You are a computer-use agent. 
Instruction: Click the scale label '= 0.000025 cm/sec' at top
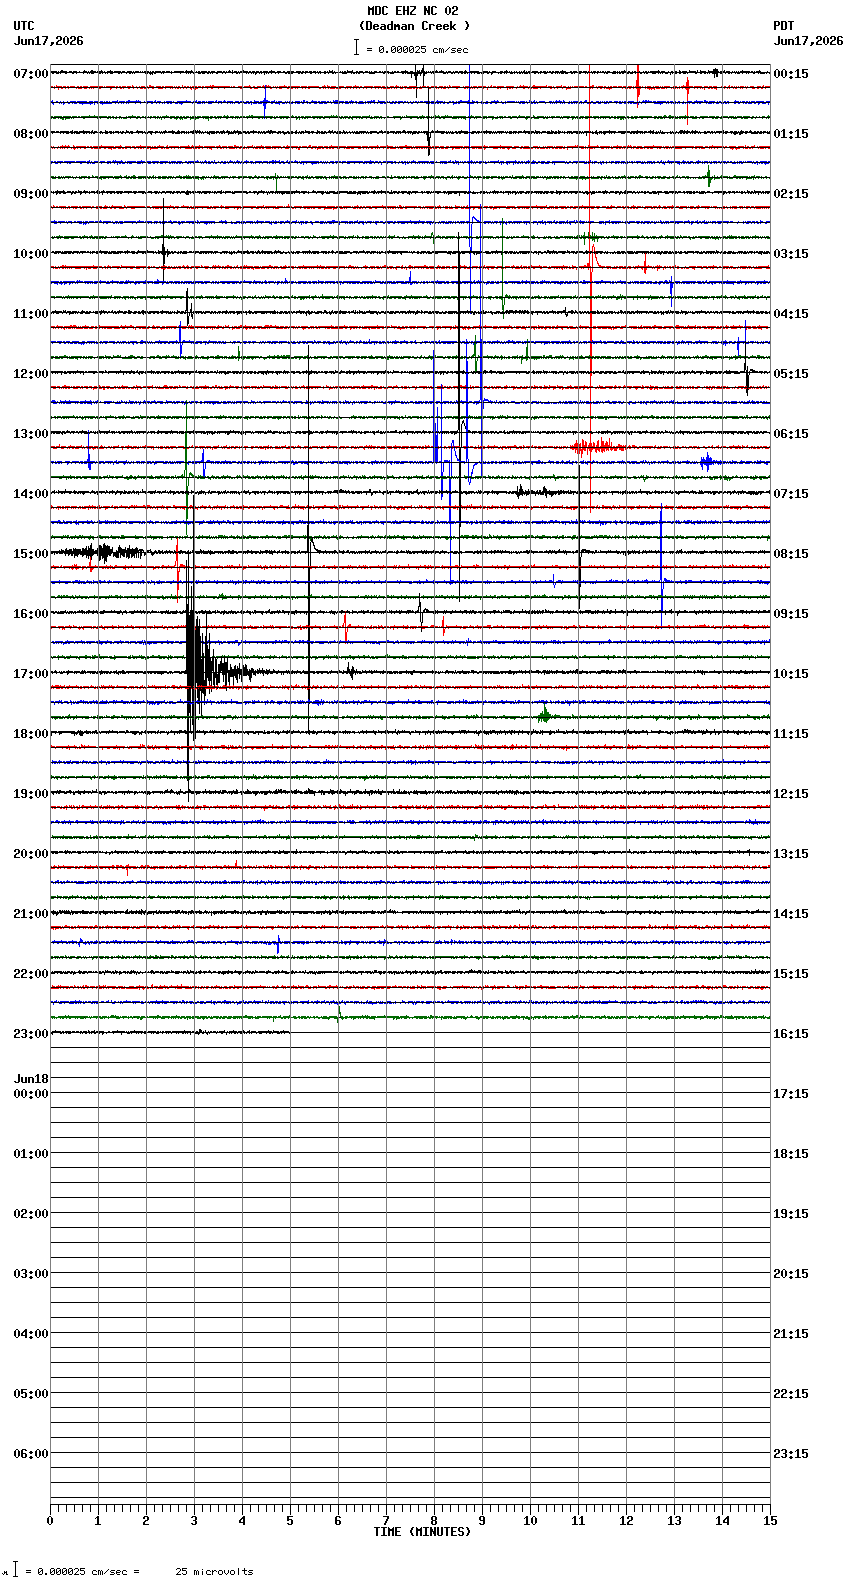click(x=417, y=49)
